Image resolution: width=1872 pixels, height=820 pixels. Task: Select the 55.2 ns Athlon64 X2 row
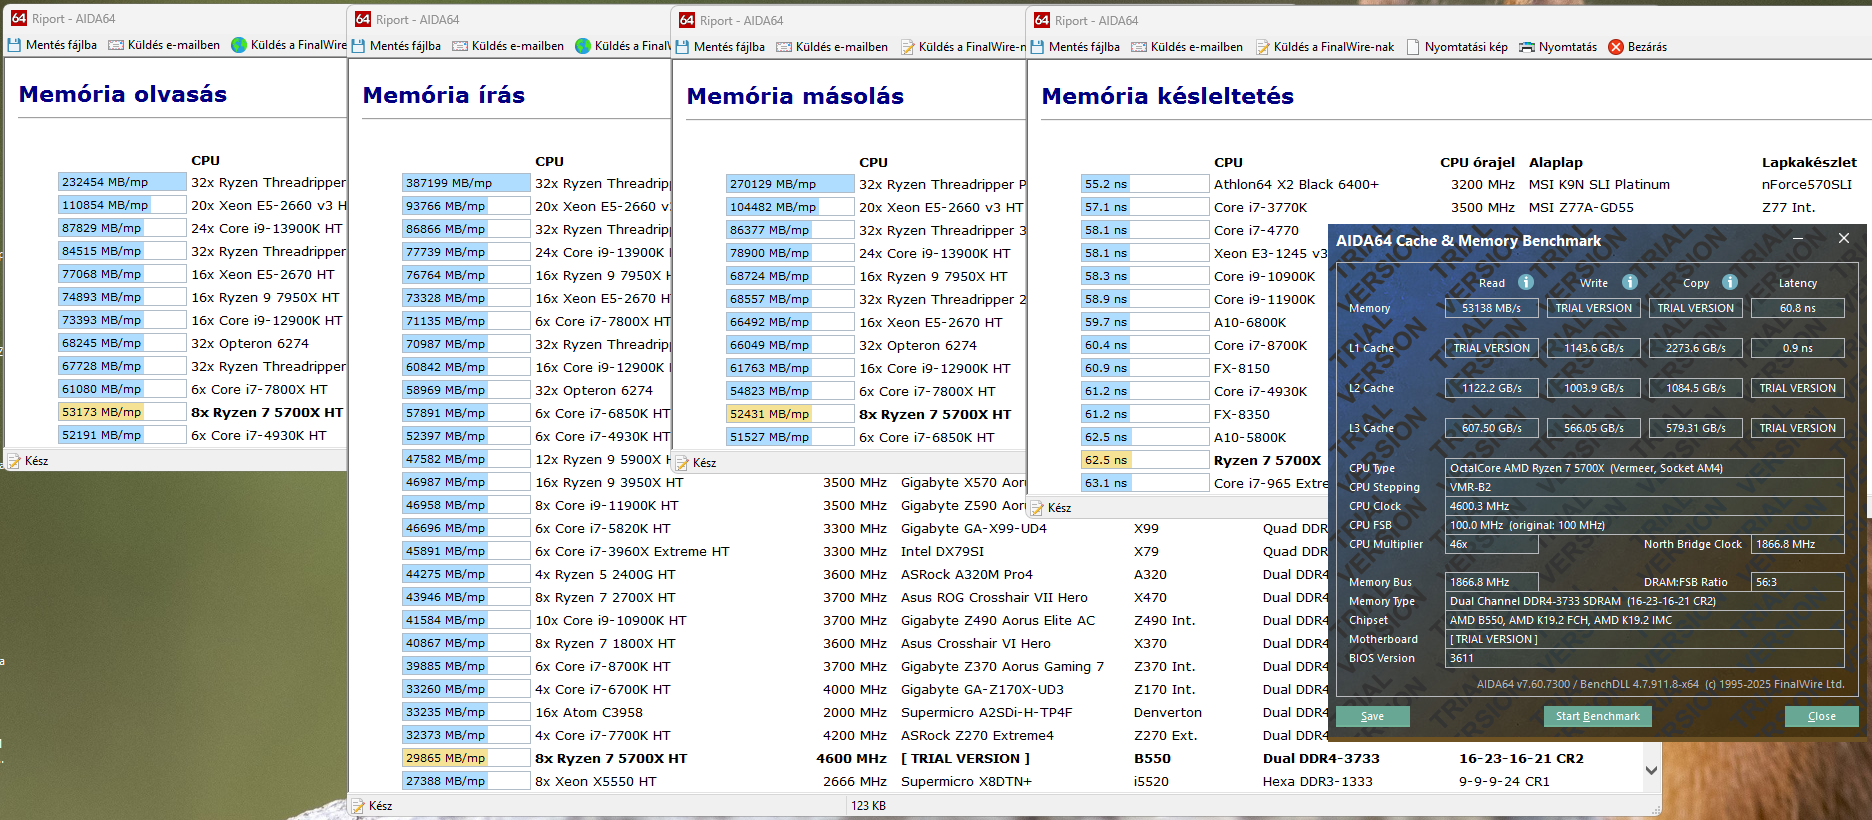pos(1468,184)
